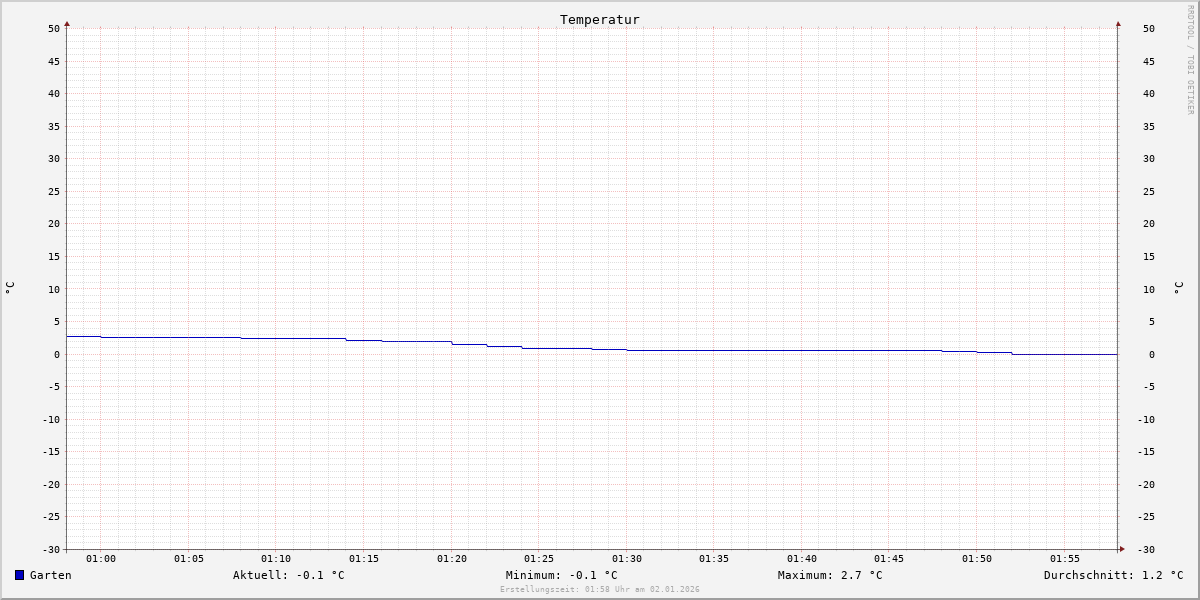
Task: Click the 01:50 time axis label
Action: pyautogui.click(x=977, y=559)
